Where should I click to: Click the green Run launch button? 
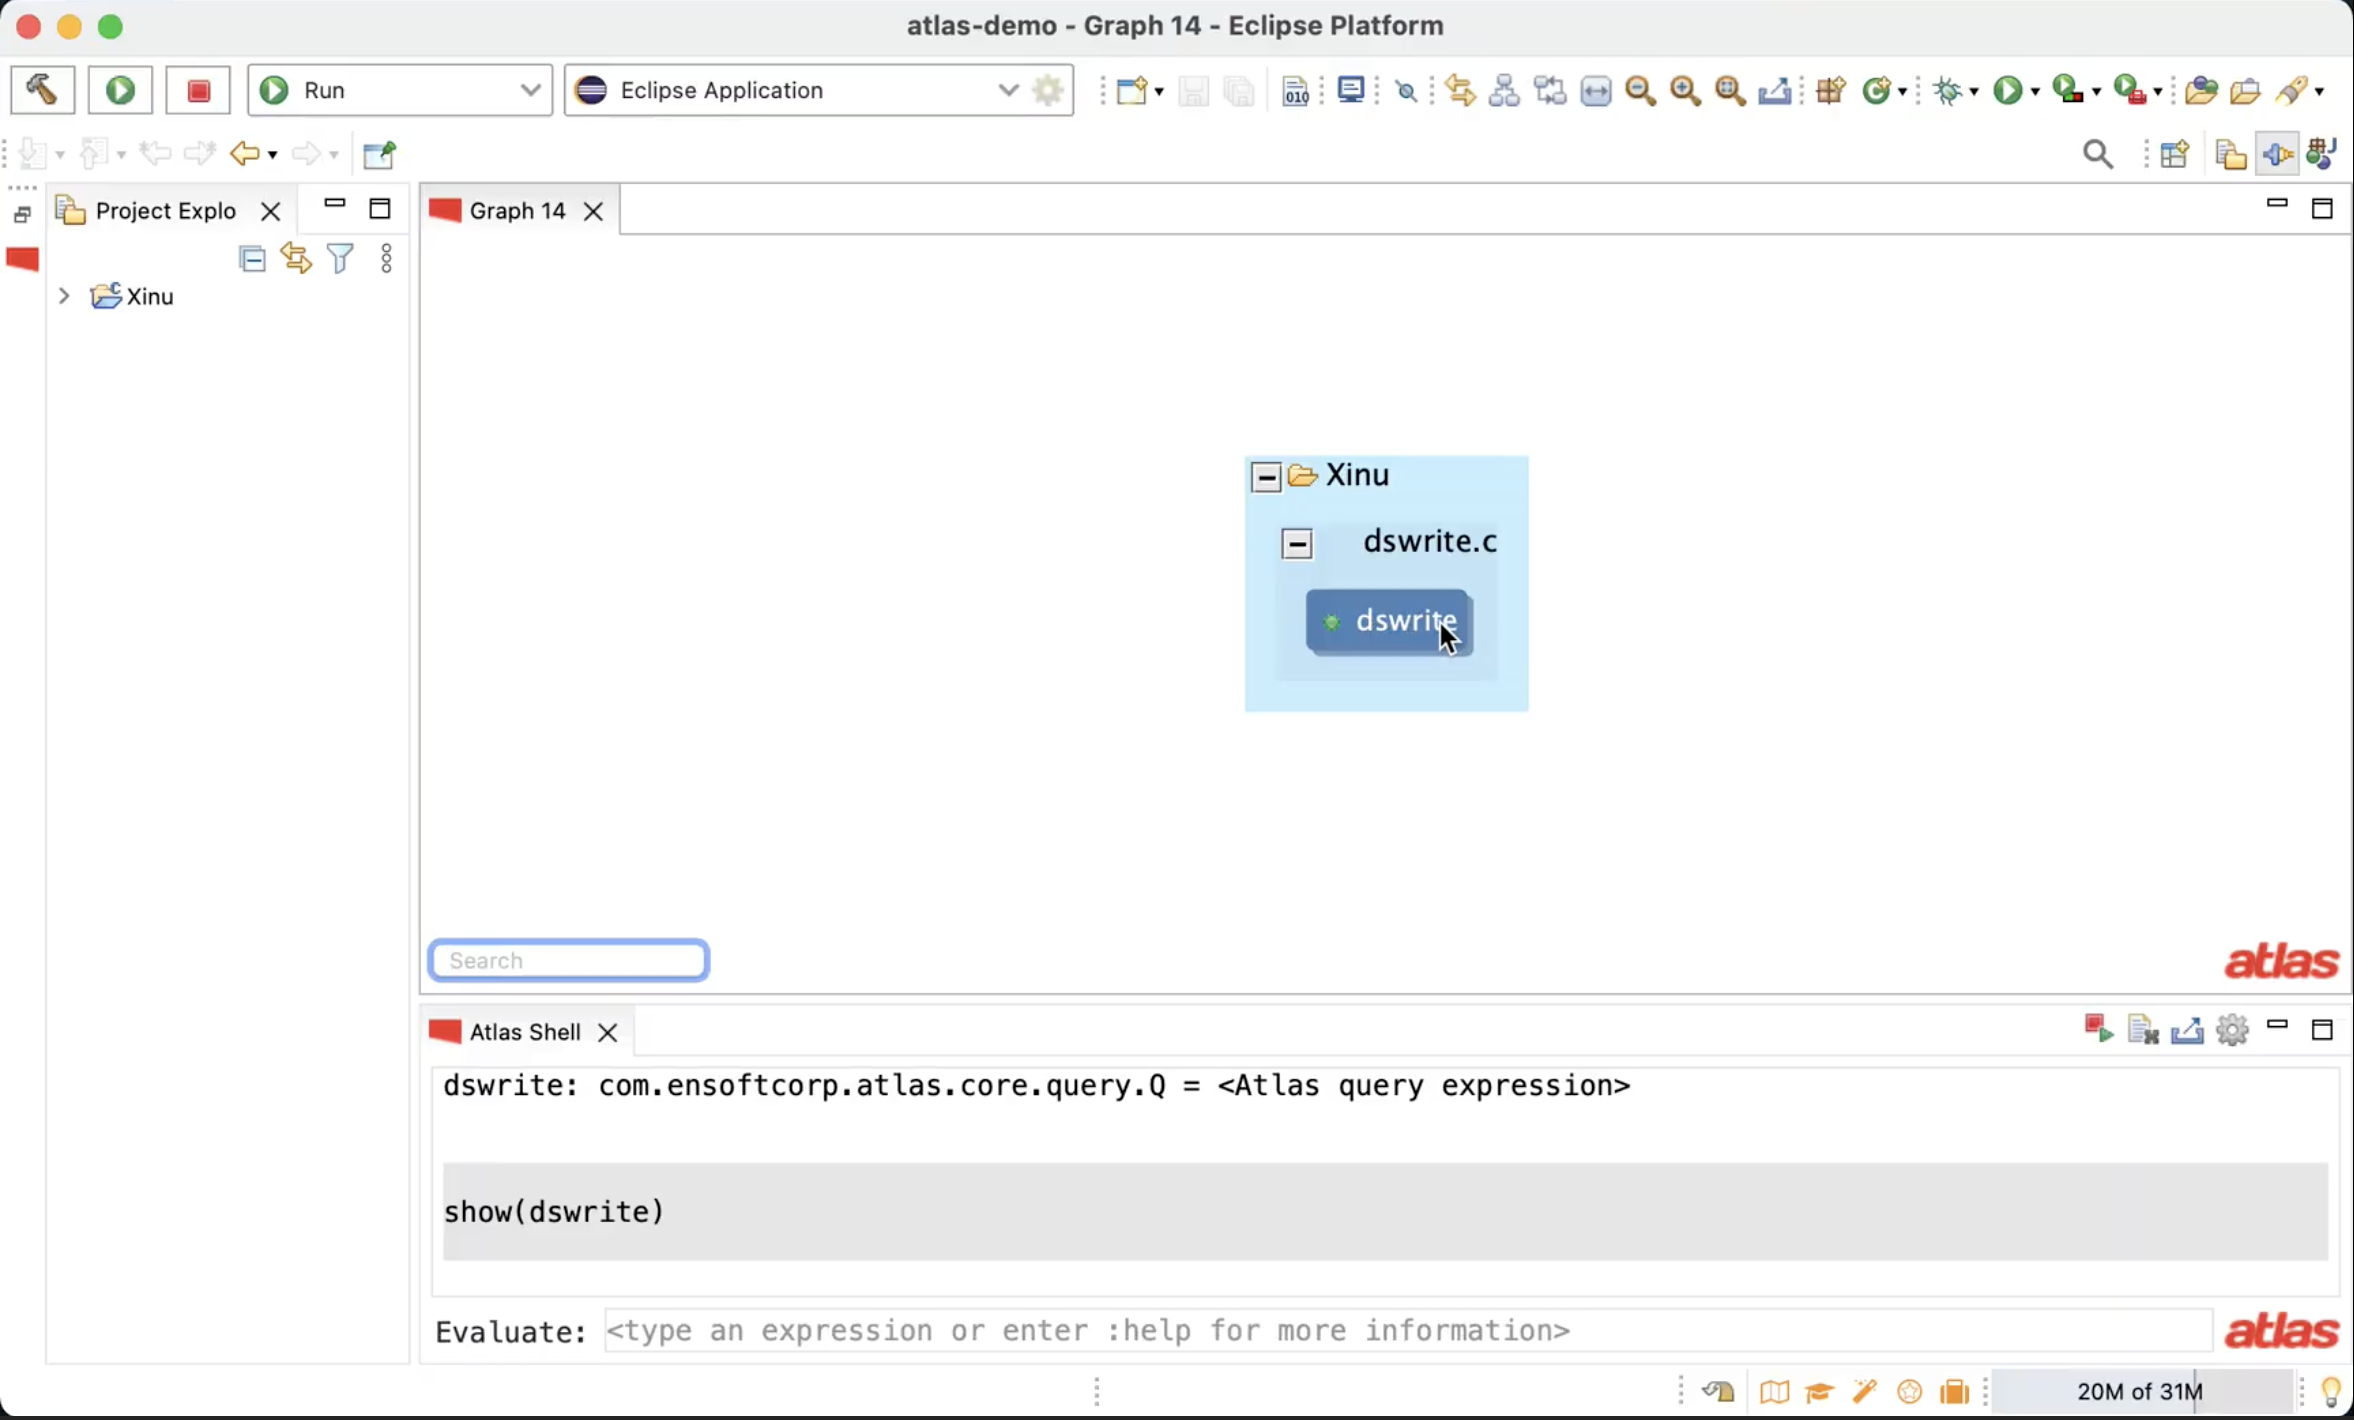tap(120, 90)
